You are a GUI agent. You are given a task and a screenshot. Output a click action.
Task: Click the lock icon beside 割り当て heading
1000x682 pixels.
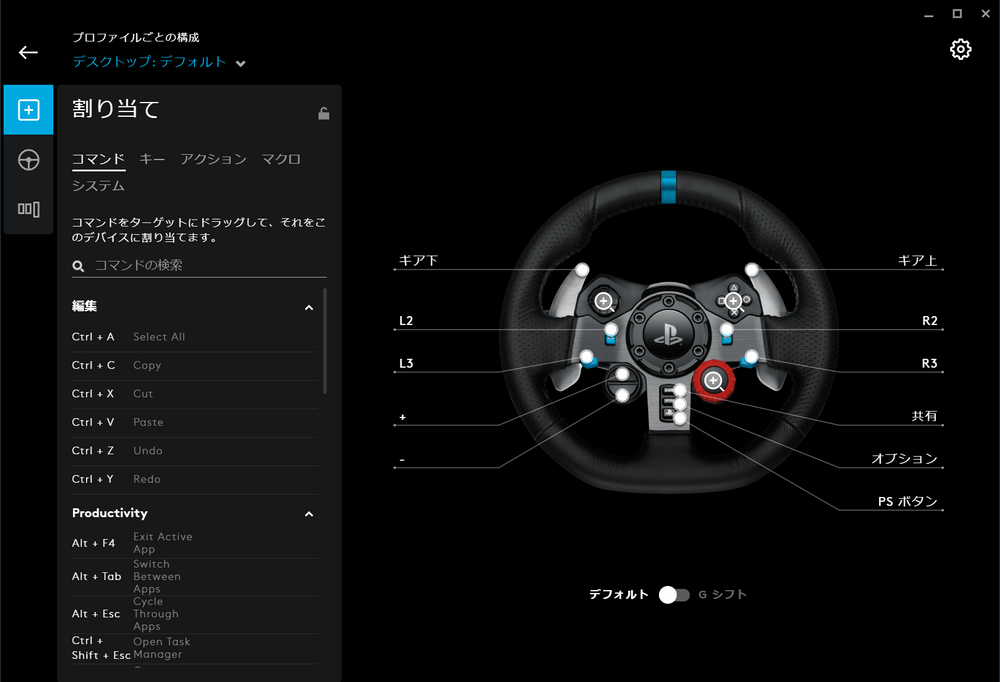click(x=324, y=113)
